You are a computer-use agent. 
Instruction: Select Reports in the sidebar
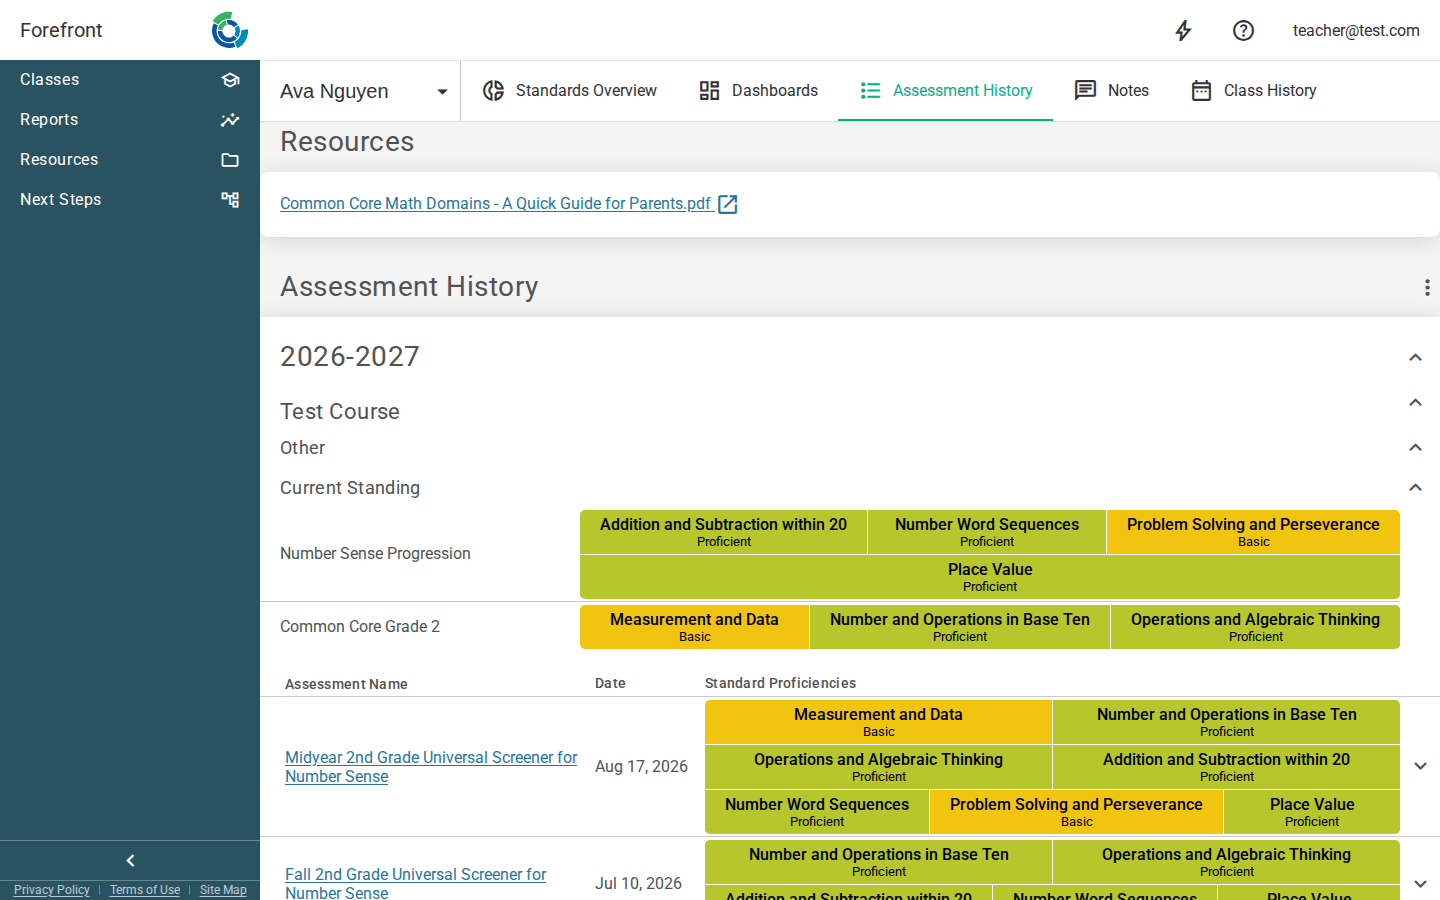[x=130, y=120]
